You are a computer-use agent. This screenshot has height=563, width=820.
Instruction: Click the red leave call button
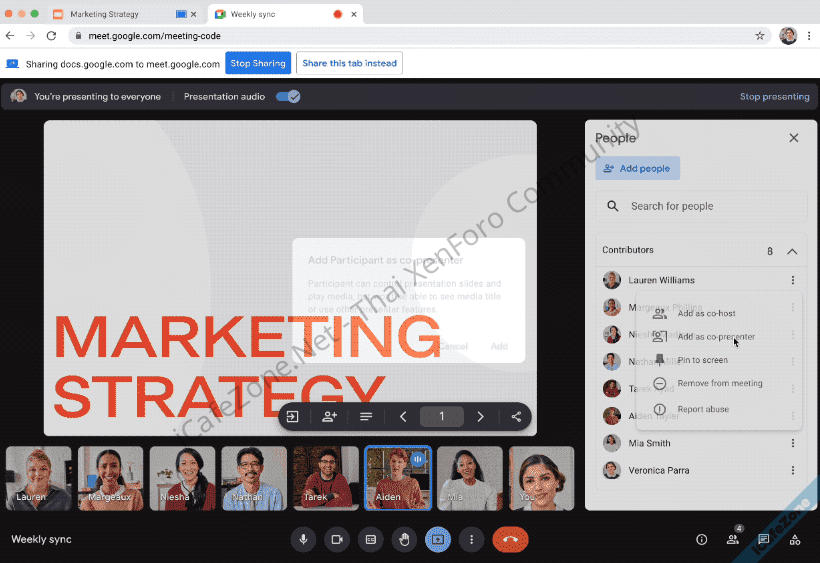pos(510,539)
